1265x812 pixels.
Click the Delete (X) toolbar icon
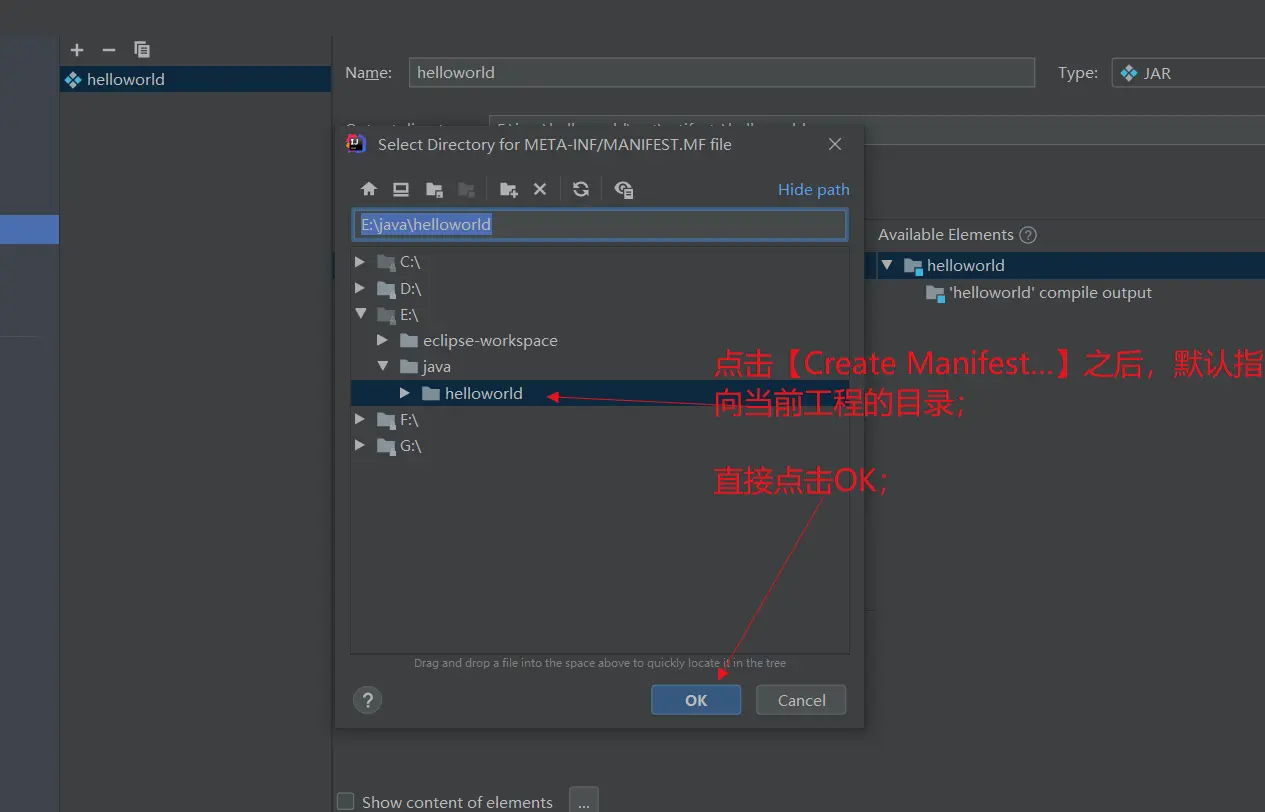point(540,189)
